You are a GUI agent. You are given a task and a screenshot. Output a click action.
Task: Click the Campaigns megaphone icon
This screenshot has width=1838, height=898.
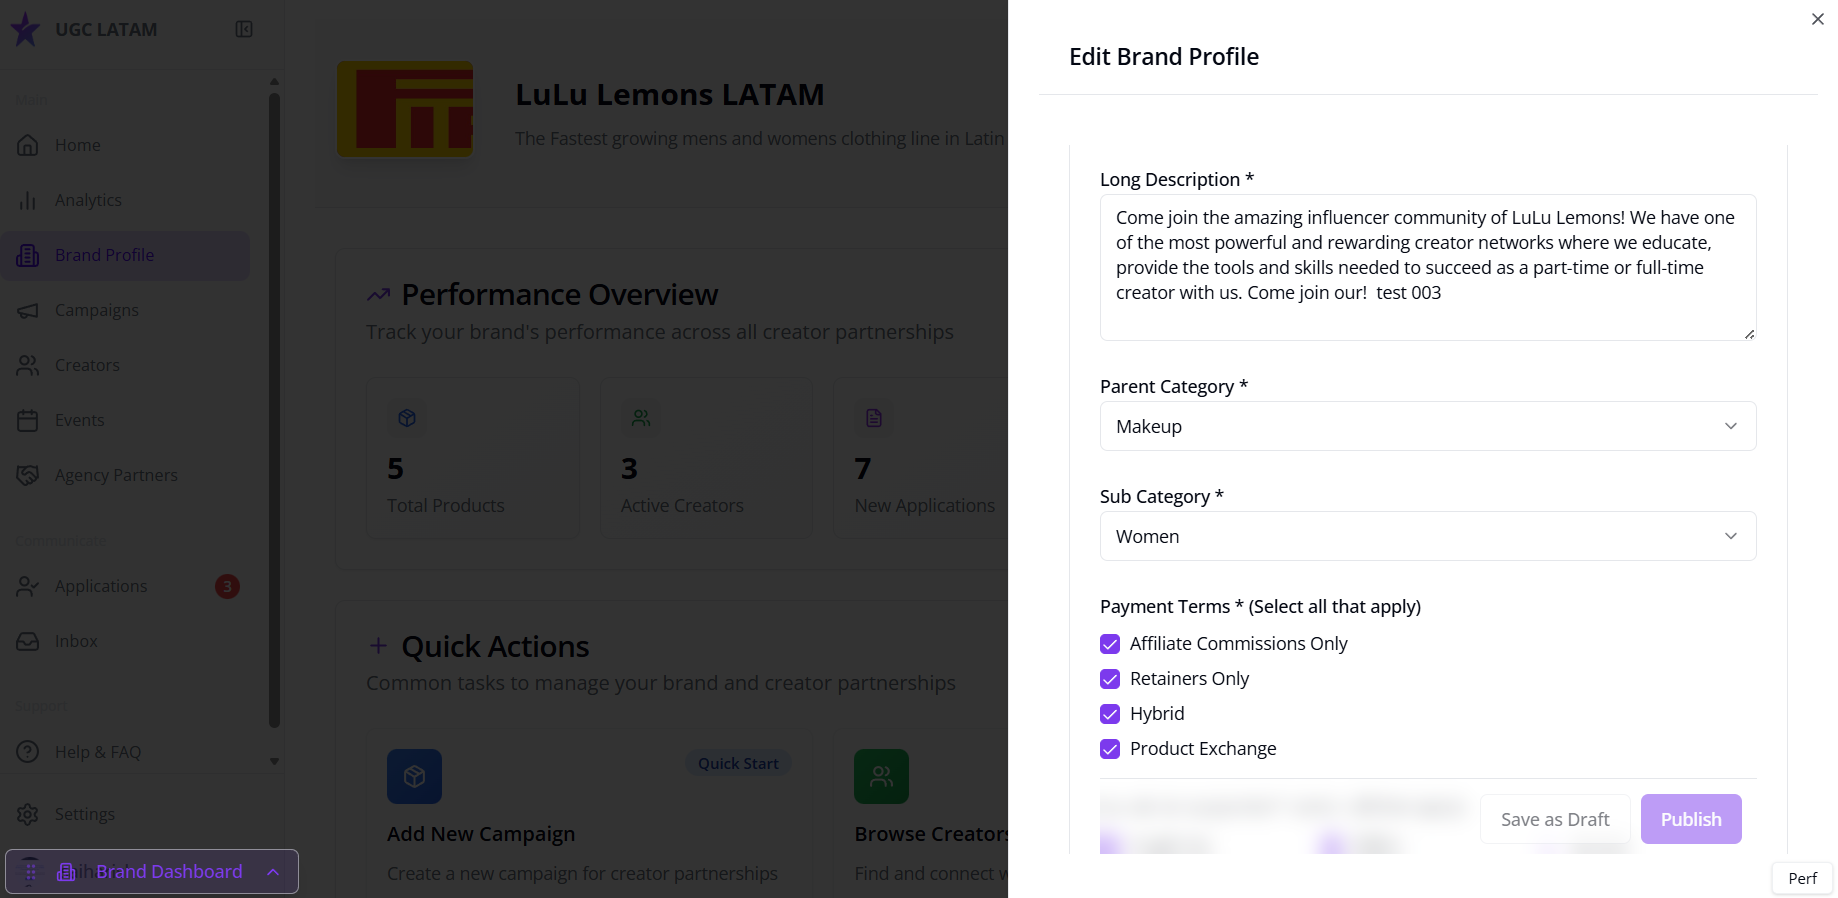[28, 310]
